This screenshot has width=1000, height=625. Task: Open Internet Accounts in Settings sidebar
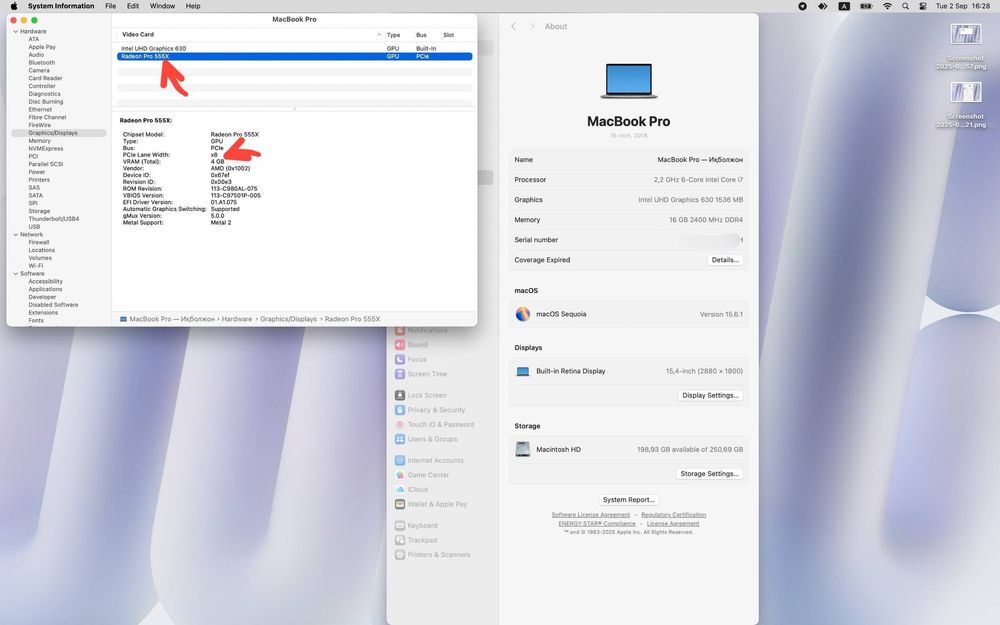pos(429,460)
